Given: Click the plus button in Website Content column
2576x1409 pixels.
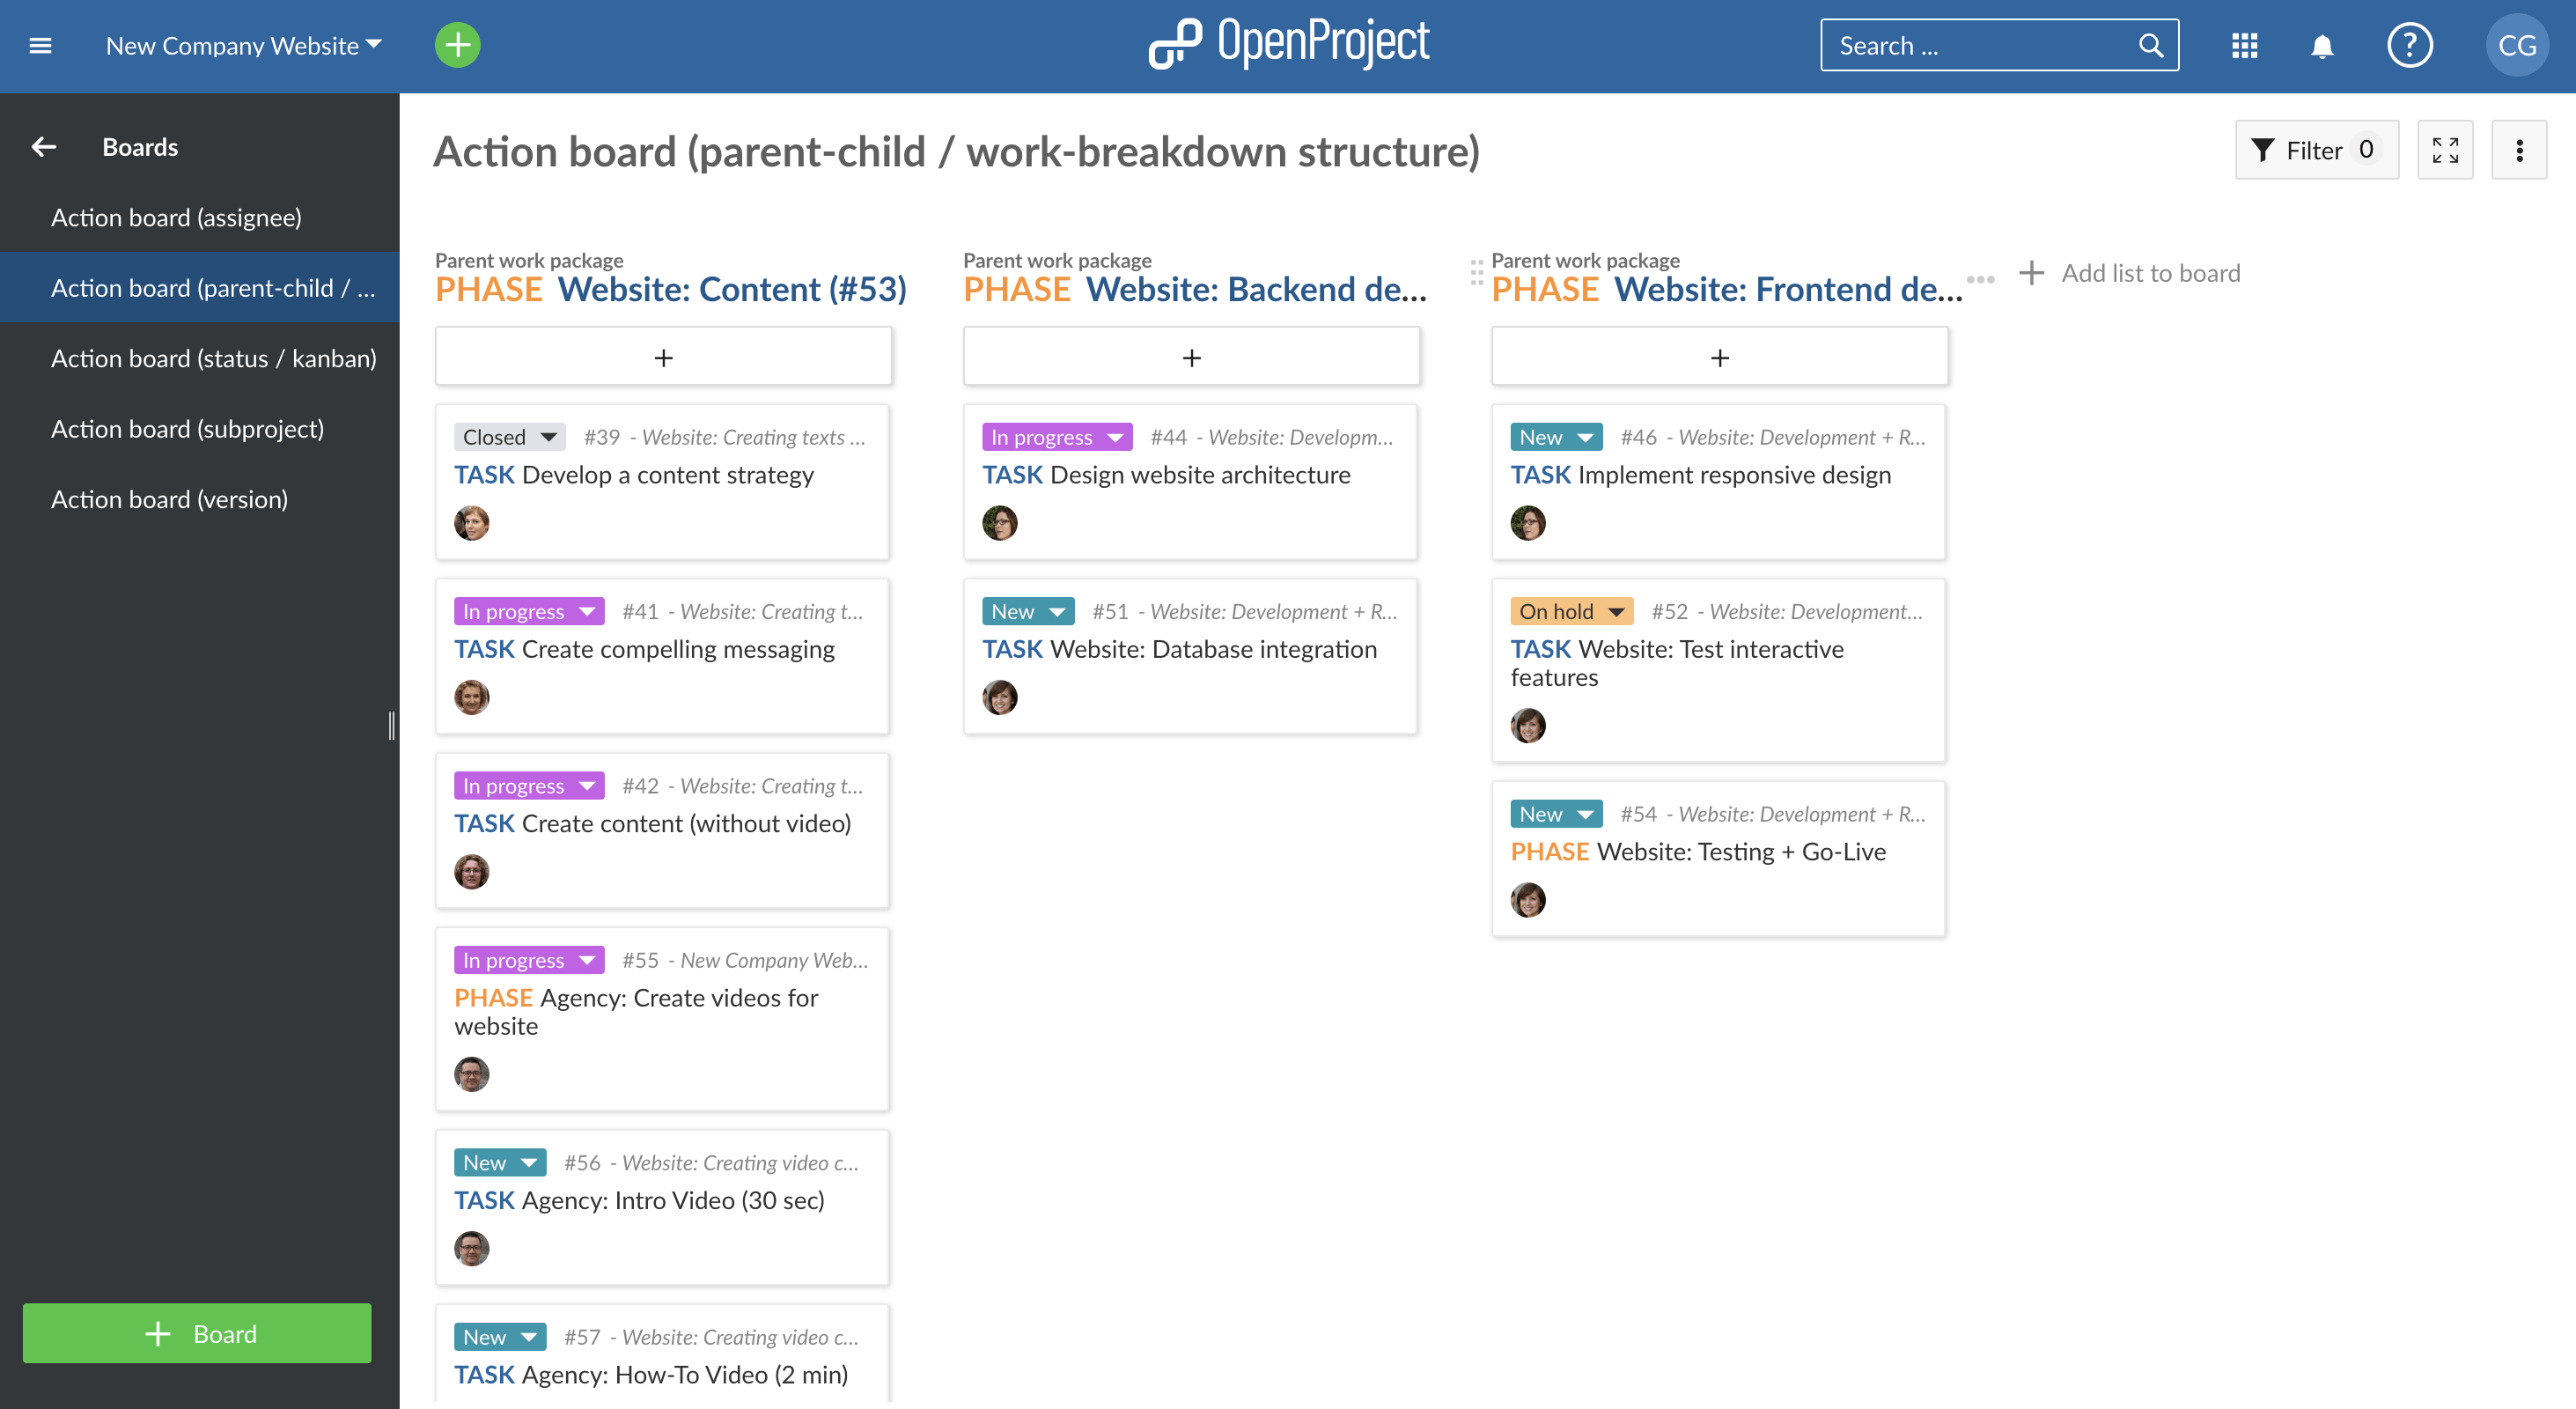Looking at the screenshot, I should [x=665, y=356].
